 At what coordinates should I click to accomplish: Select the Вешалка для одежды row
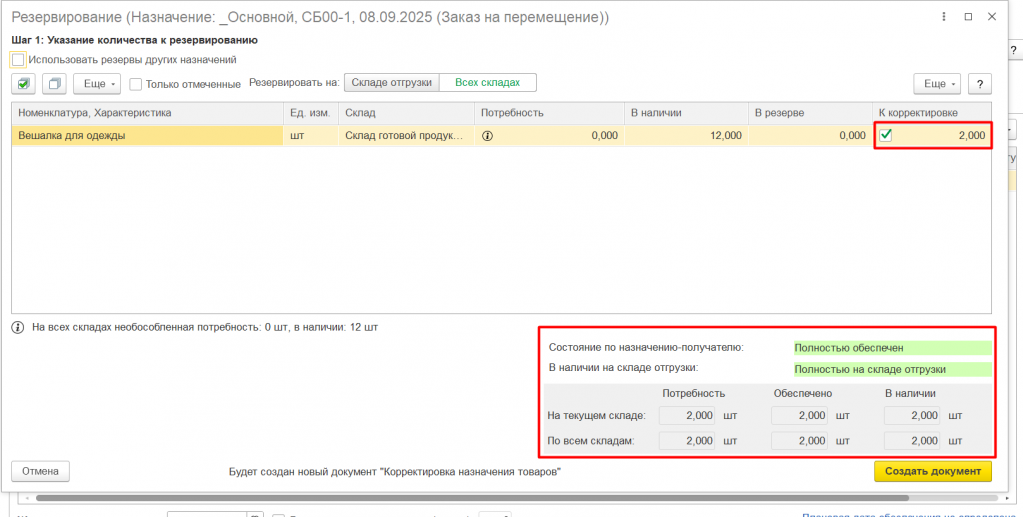click(502, 136)
